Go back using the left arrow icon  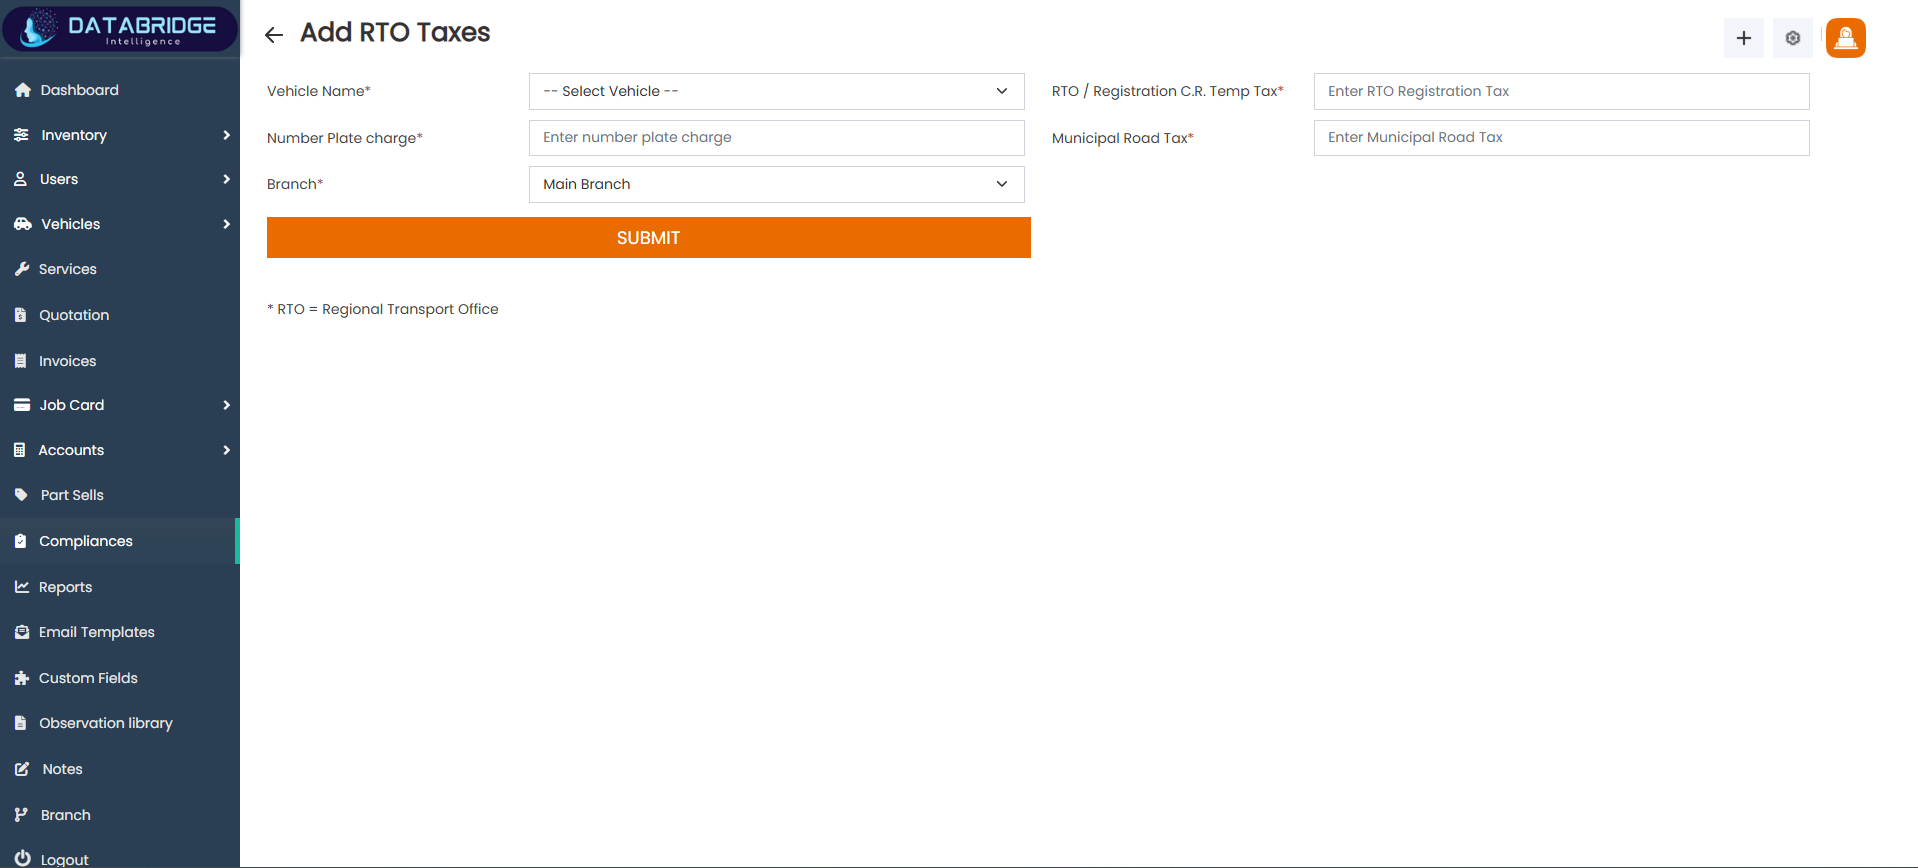pyautogui.click(x=274, y=35)
